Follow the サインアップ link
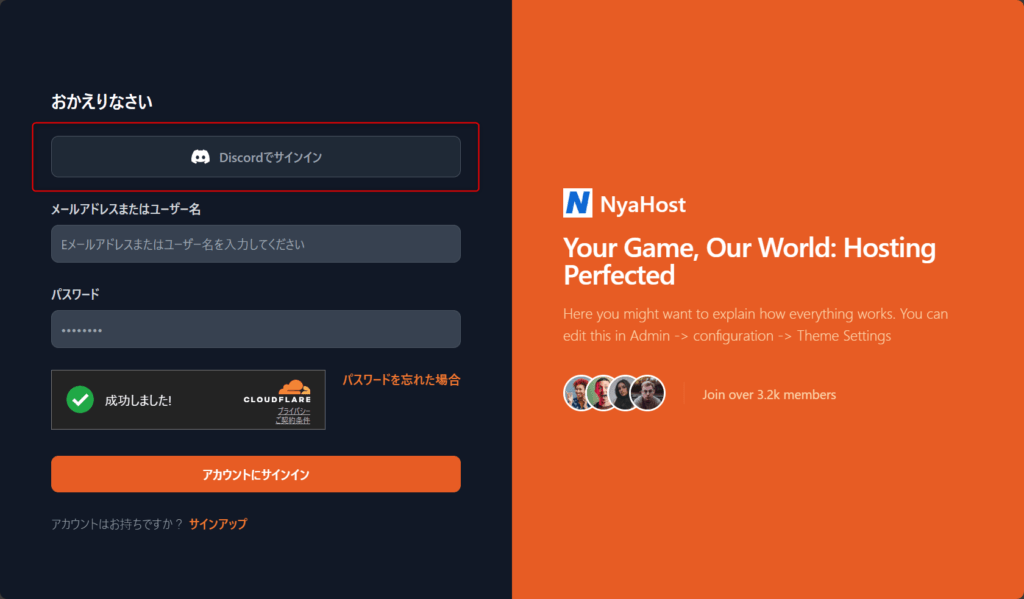Screen dimensions: 1024x599 point(218,524)
